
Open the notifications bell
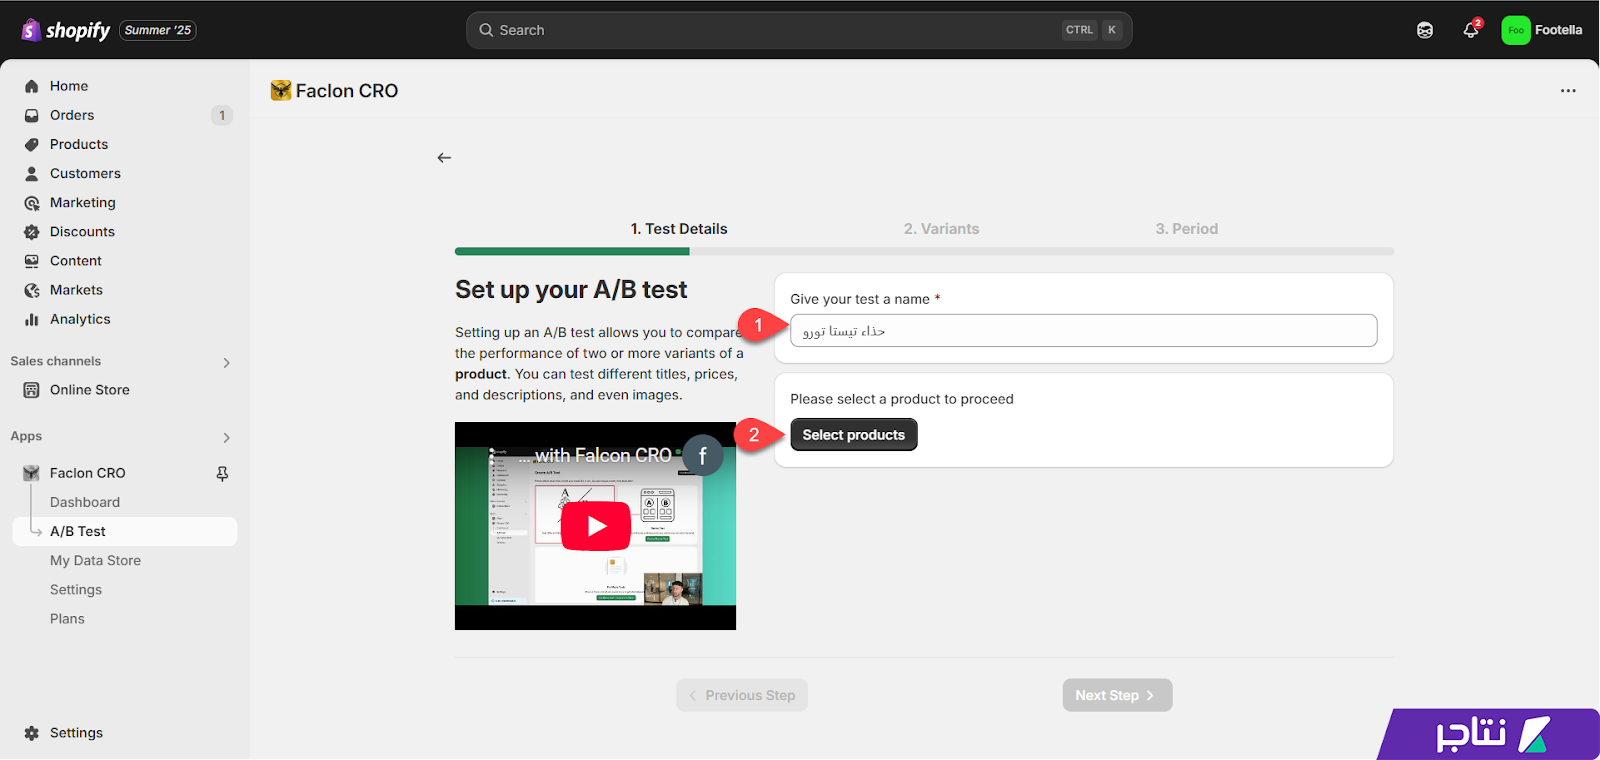pos(1471,30)
